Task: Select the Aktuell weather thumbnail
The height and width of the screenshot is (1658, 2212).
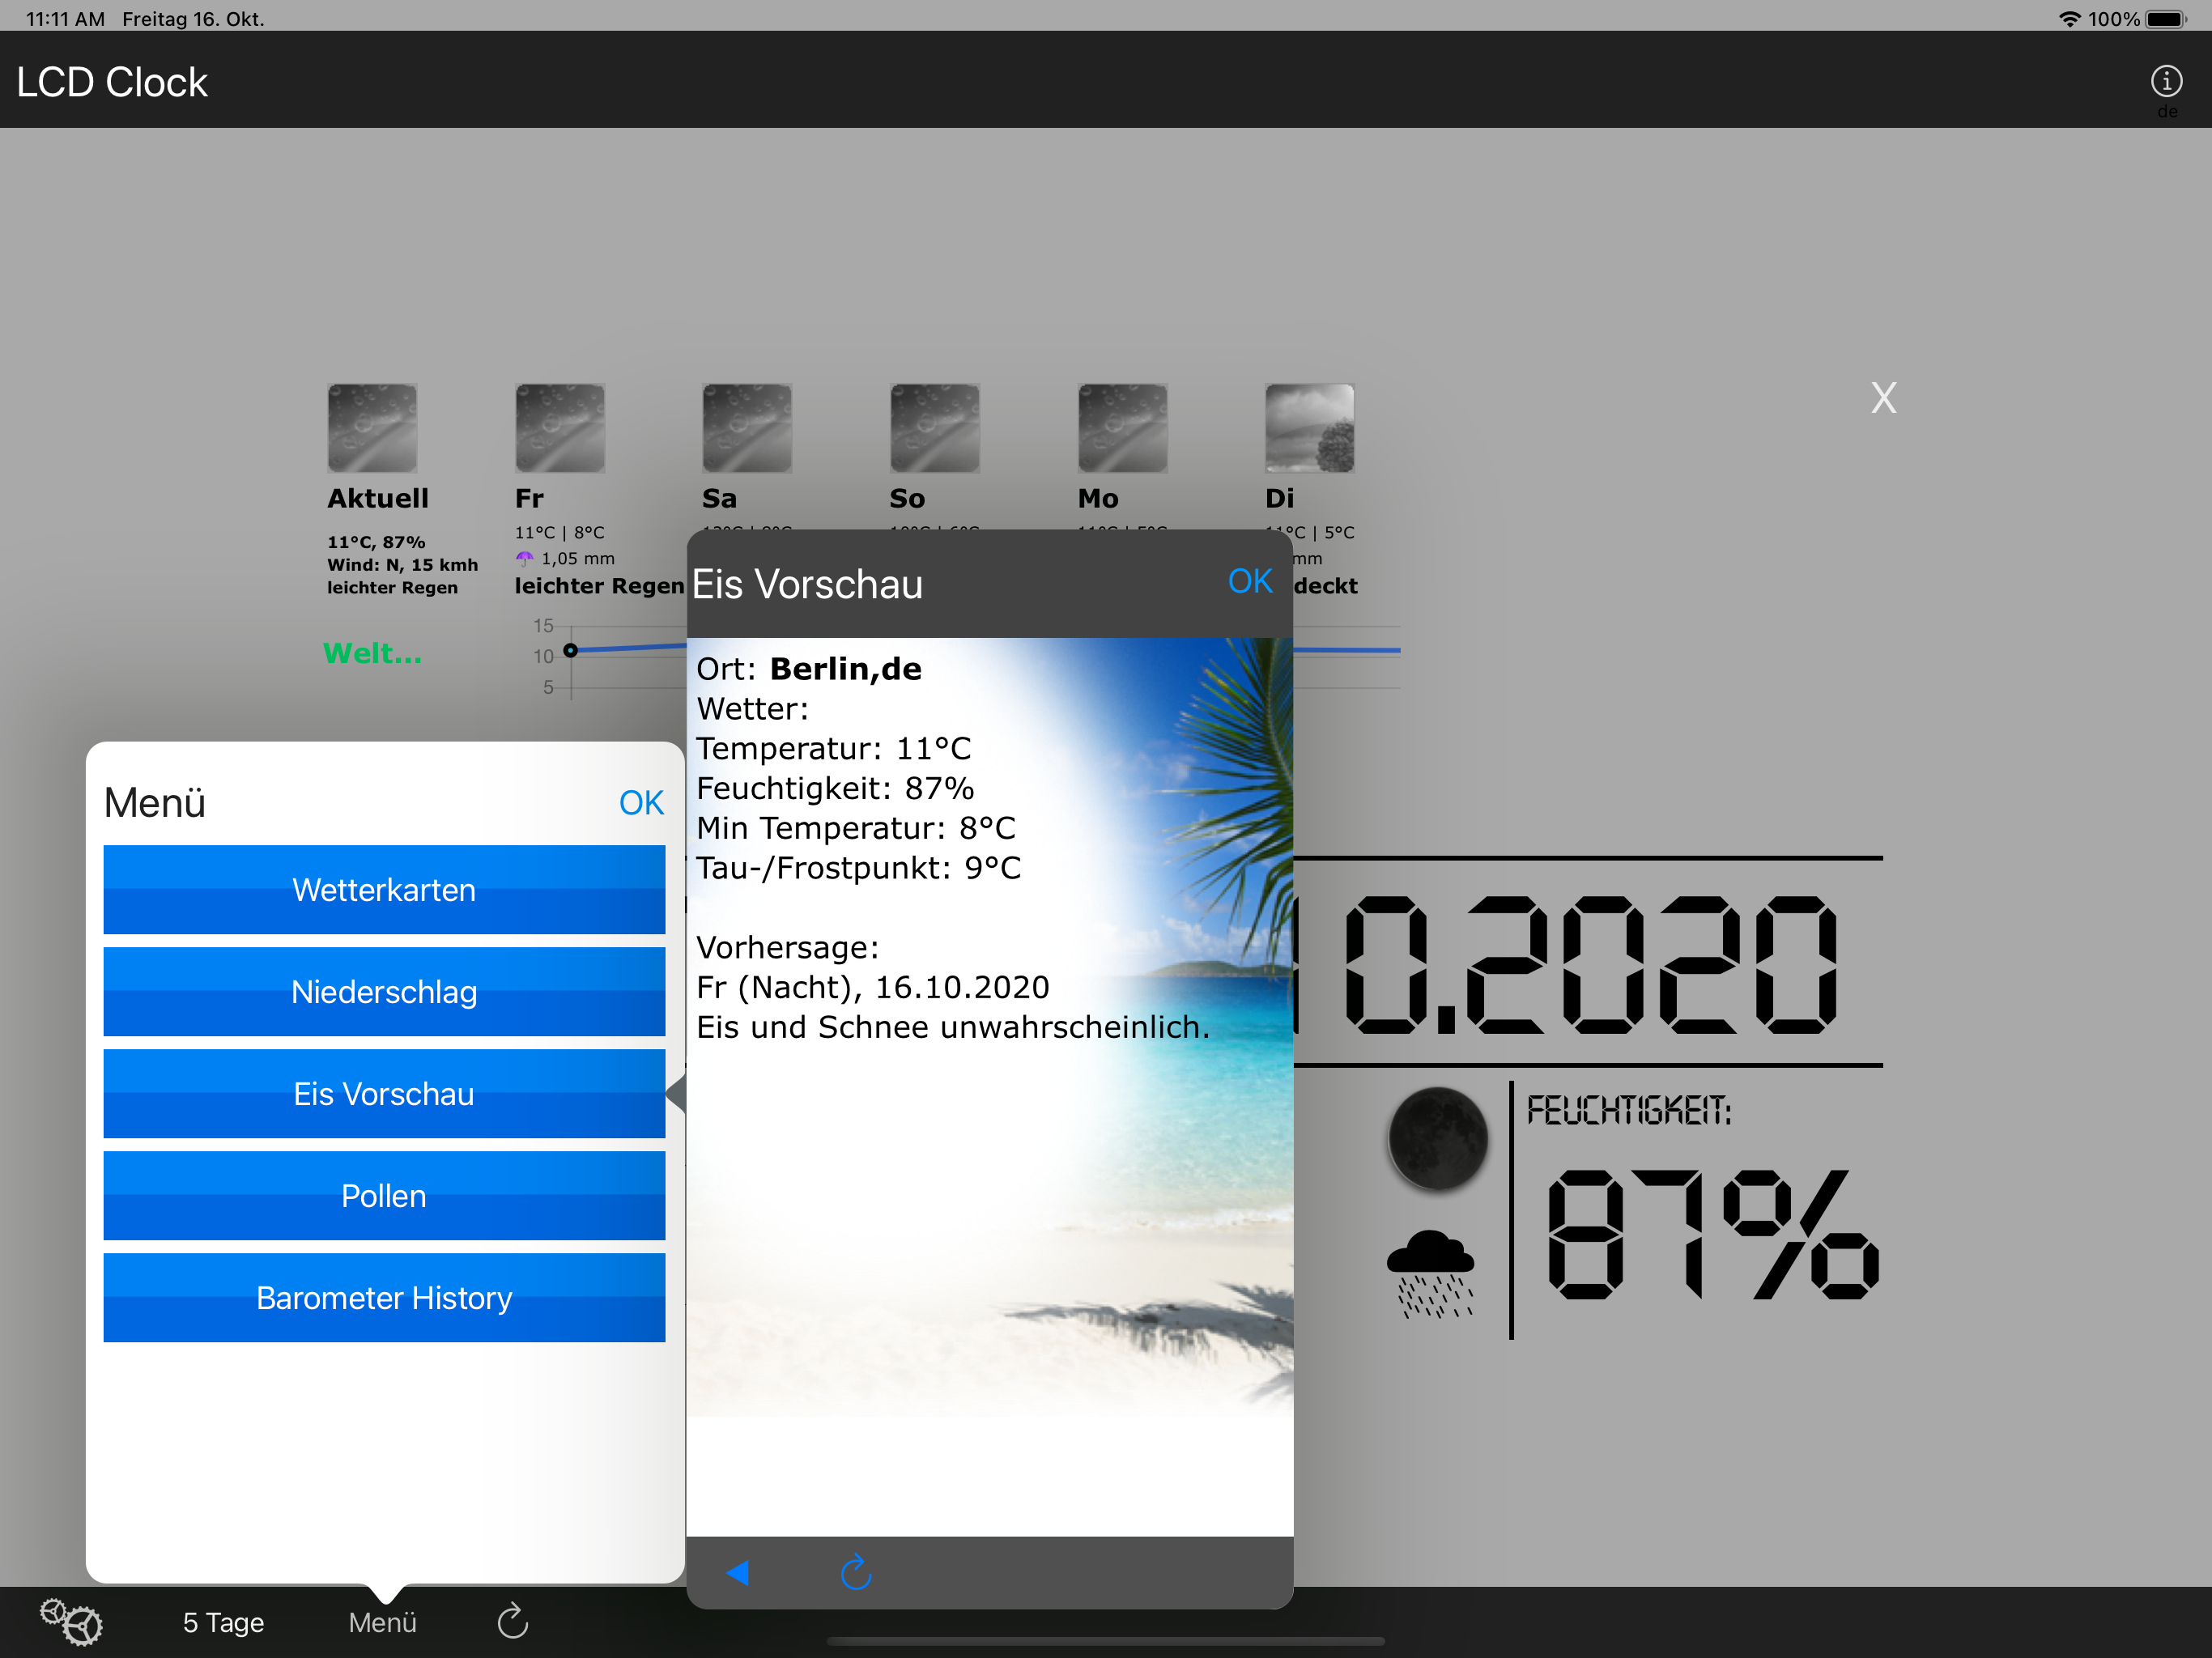Action: click(x=372, y=428)
